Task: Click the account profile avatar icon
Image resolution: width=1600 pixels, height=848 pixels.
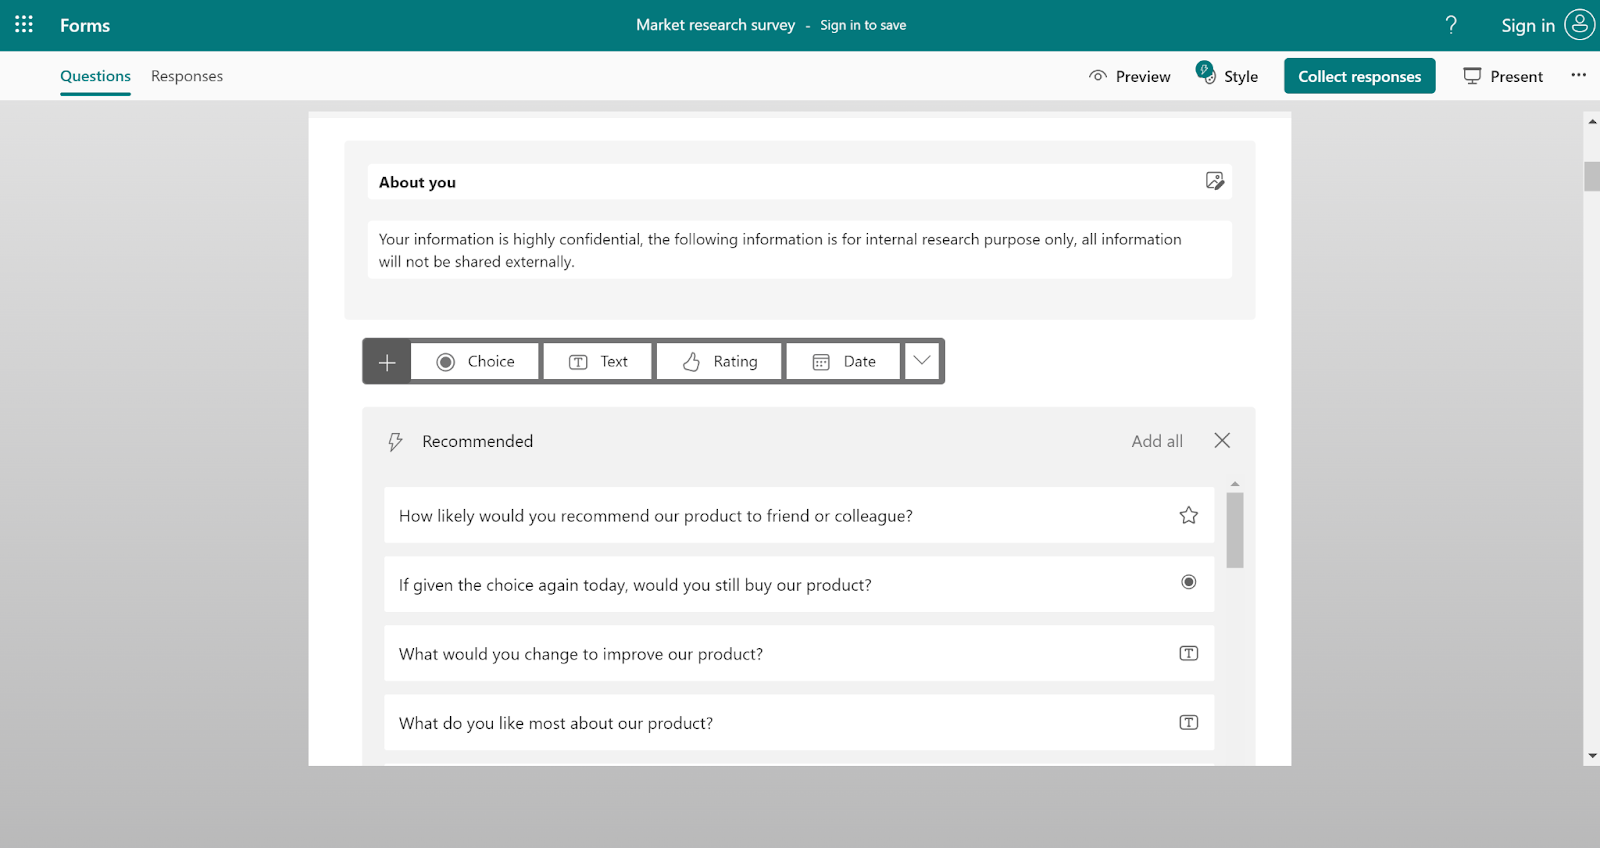Action: click(1579, 25)
